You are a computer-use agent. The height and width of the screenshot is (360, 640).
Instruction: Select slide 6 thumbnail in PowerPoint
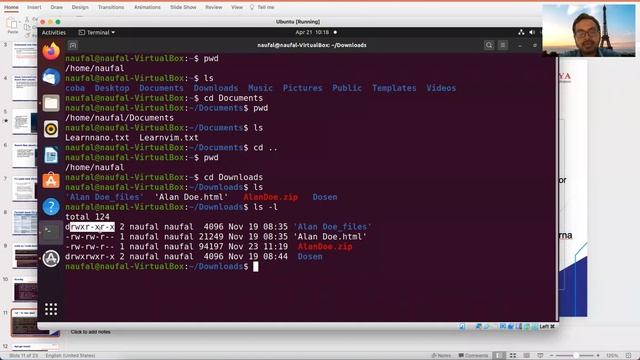(x=25, y=155)
